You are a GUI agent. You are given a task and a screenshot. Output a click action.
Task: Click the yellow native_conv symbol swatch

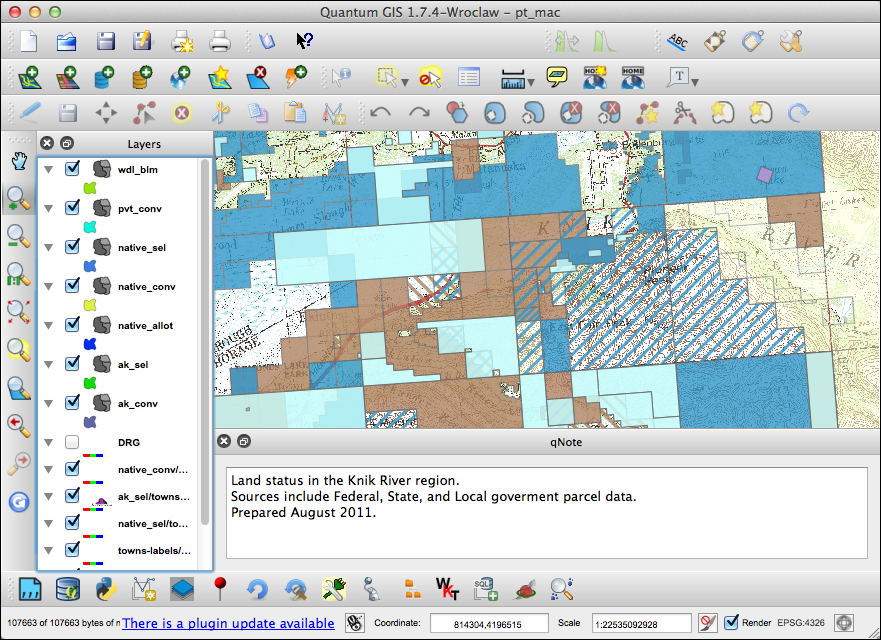pyautogui.click(x=90, y=305)
